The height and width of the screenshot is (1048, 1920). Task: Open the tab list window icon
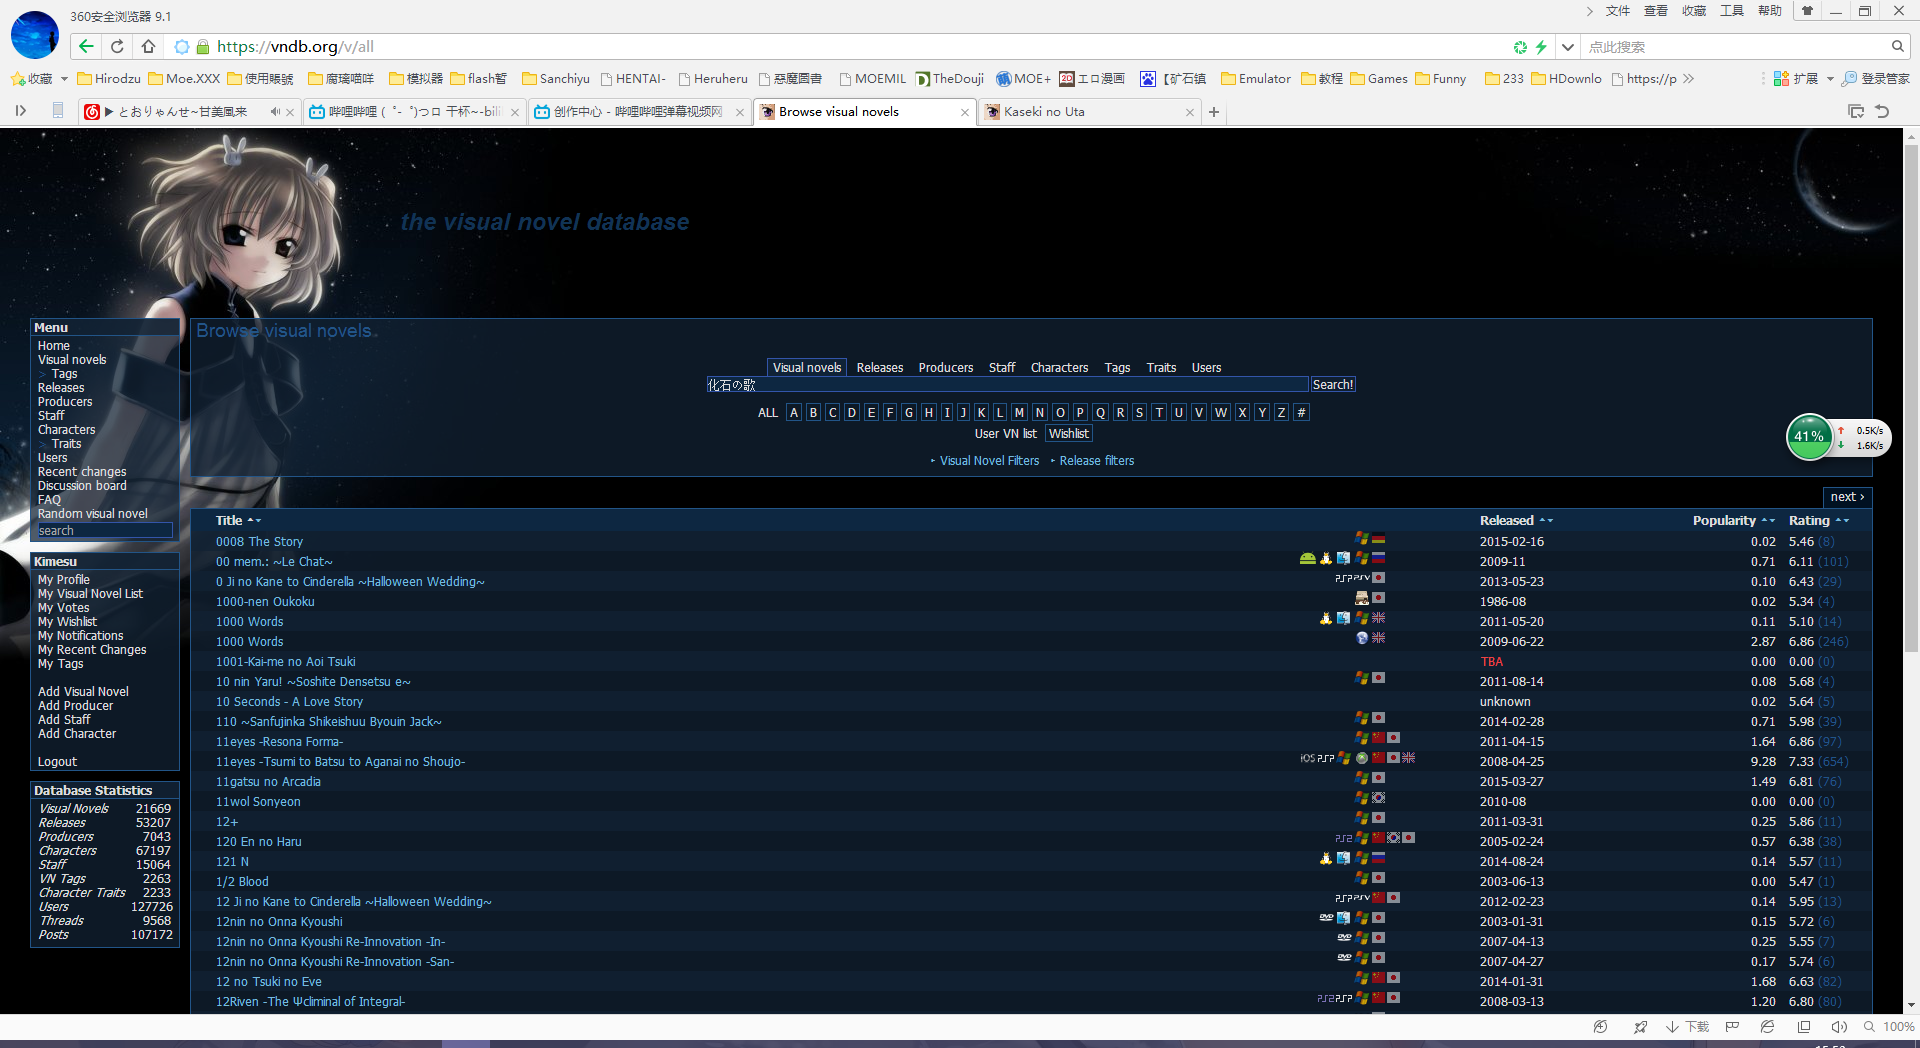1856,112
